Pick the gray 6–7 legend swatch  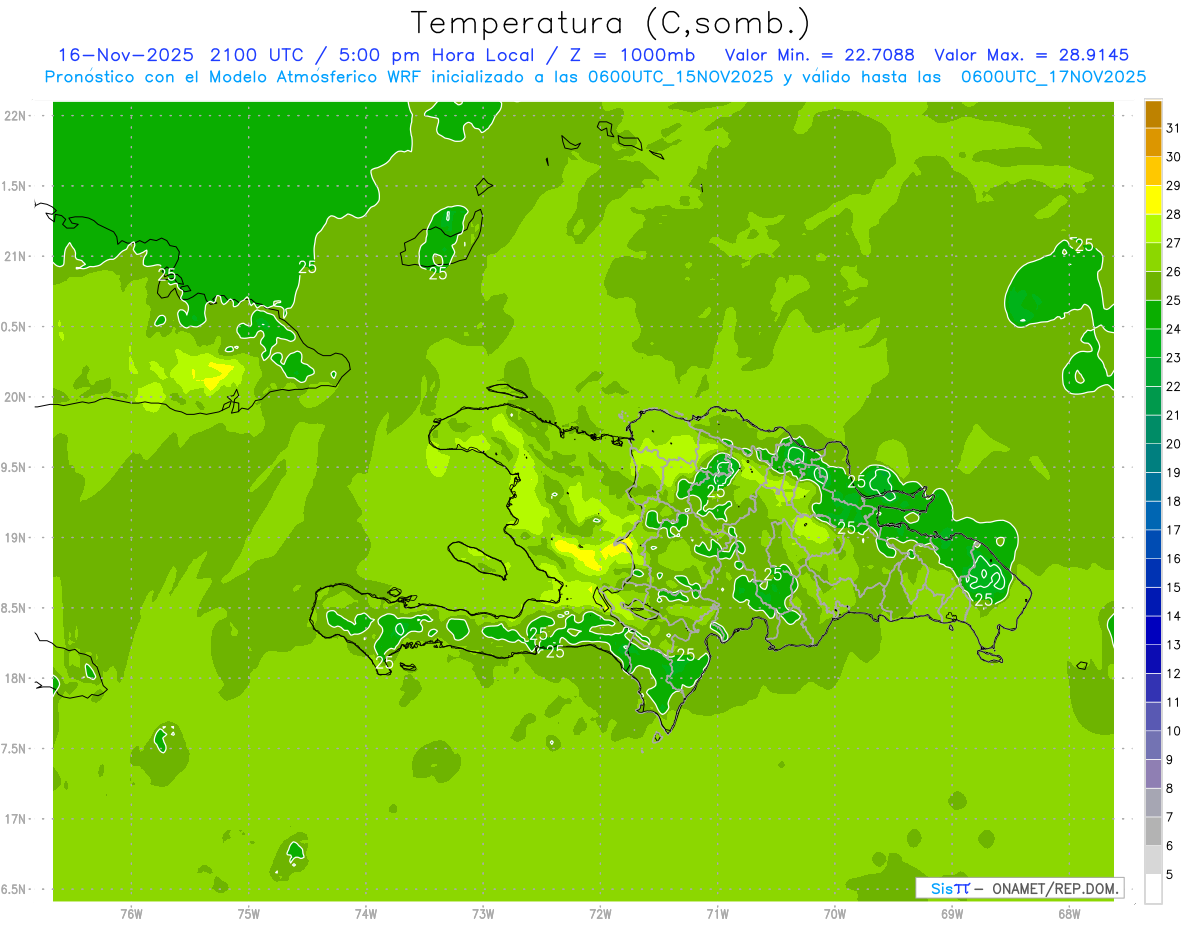pyautogui.click(x=1153, y=831)
